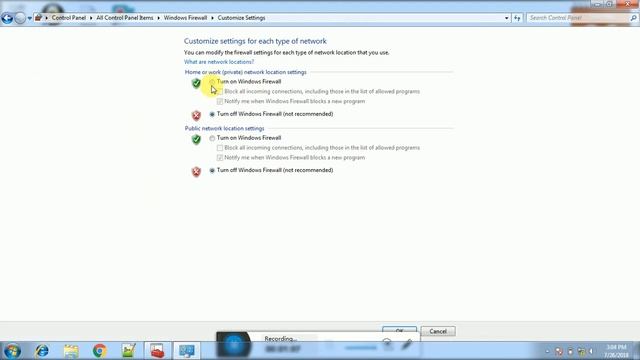
Task: Expand the arrow before the Control Panel breadcrumb
Action: tap(47, 18)
